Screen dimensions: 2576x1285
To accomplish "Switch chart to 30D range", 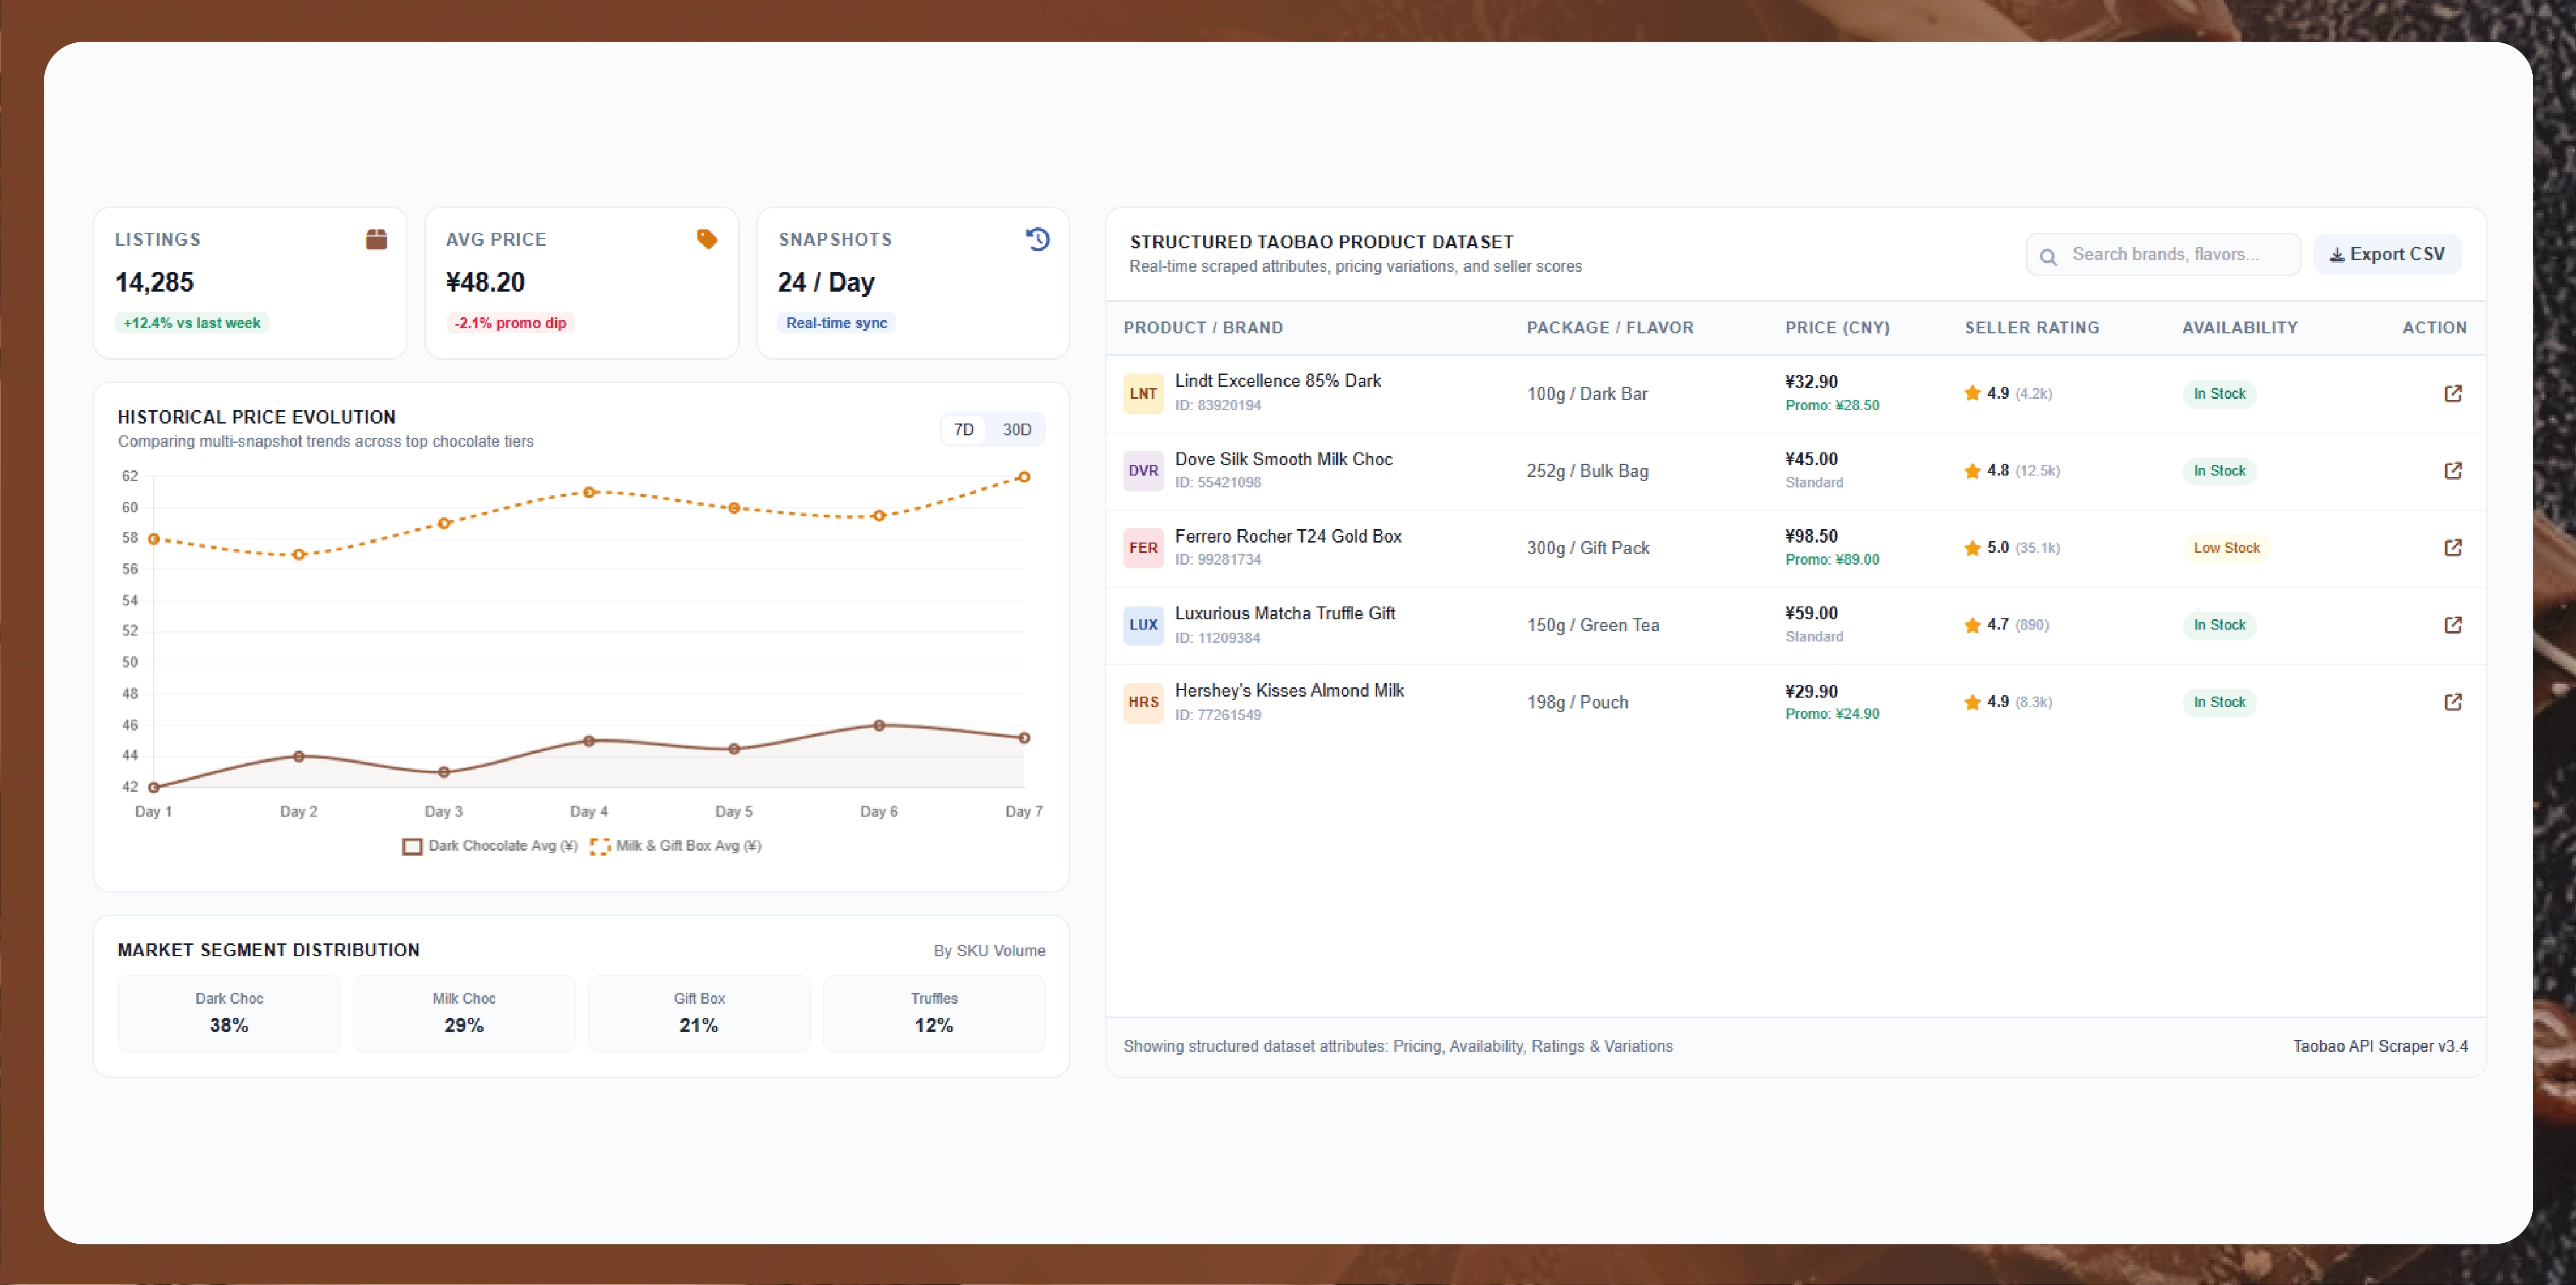I will pos(1016,429).
